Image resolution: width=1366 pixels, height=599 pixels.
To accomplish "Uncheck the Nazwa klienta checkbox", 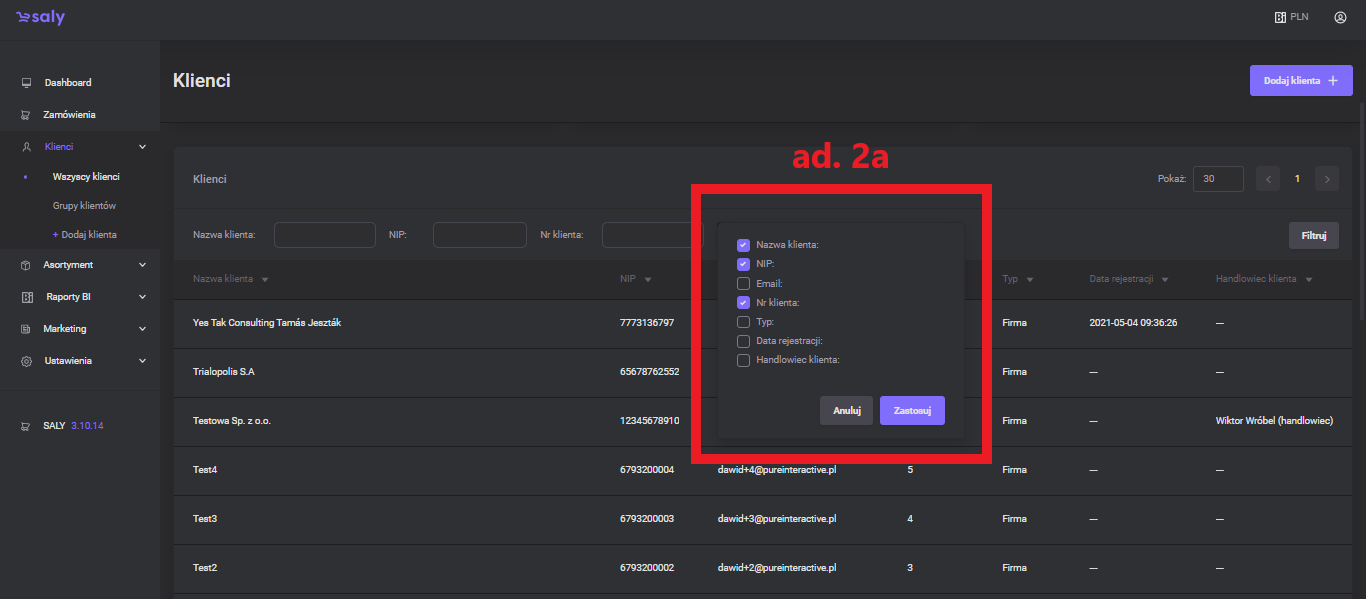I will [743, 245].
